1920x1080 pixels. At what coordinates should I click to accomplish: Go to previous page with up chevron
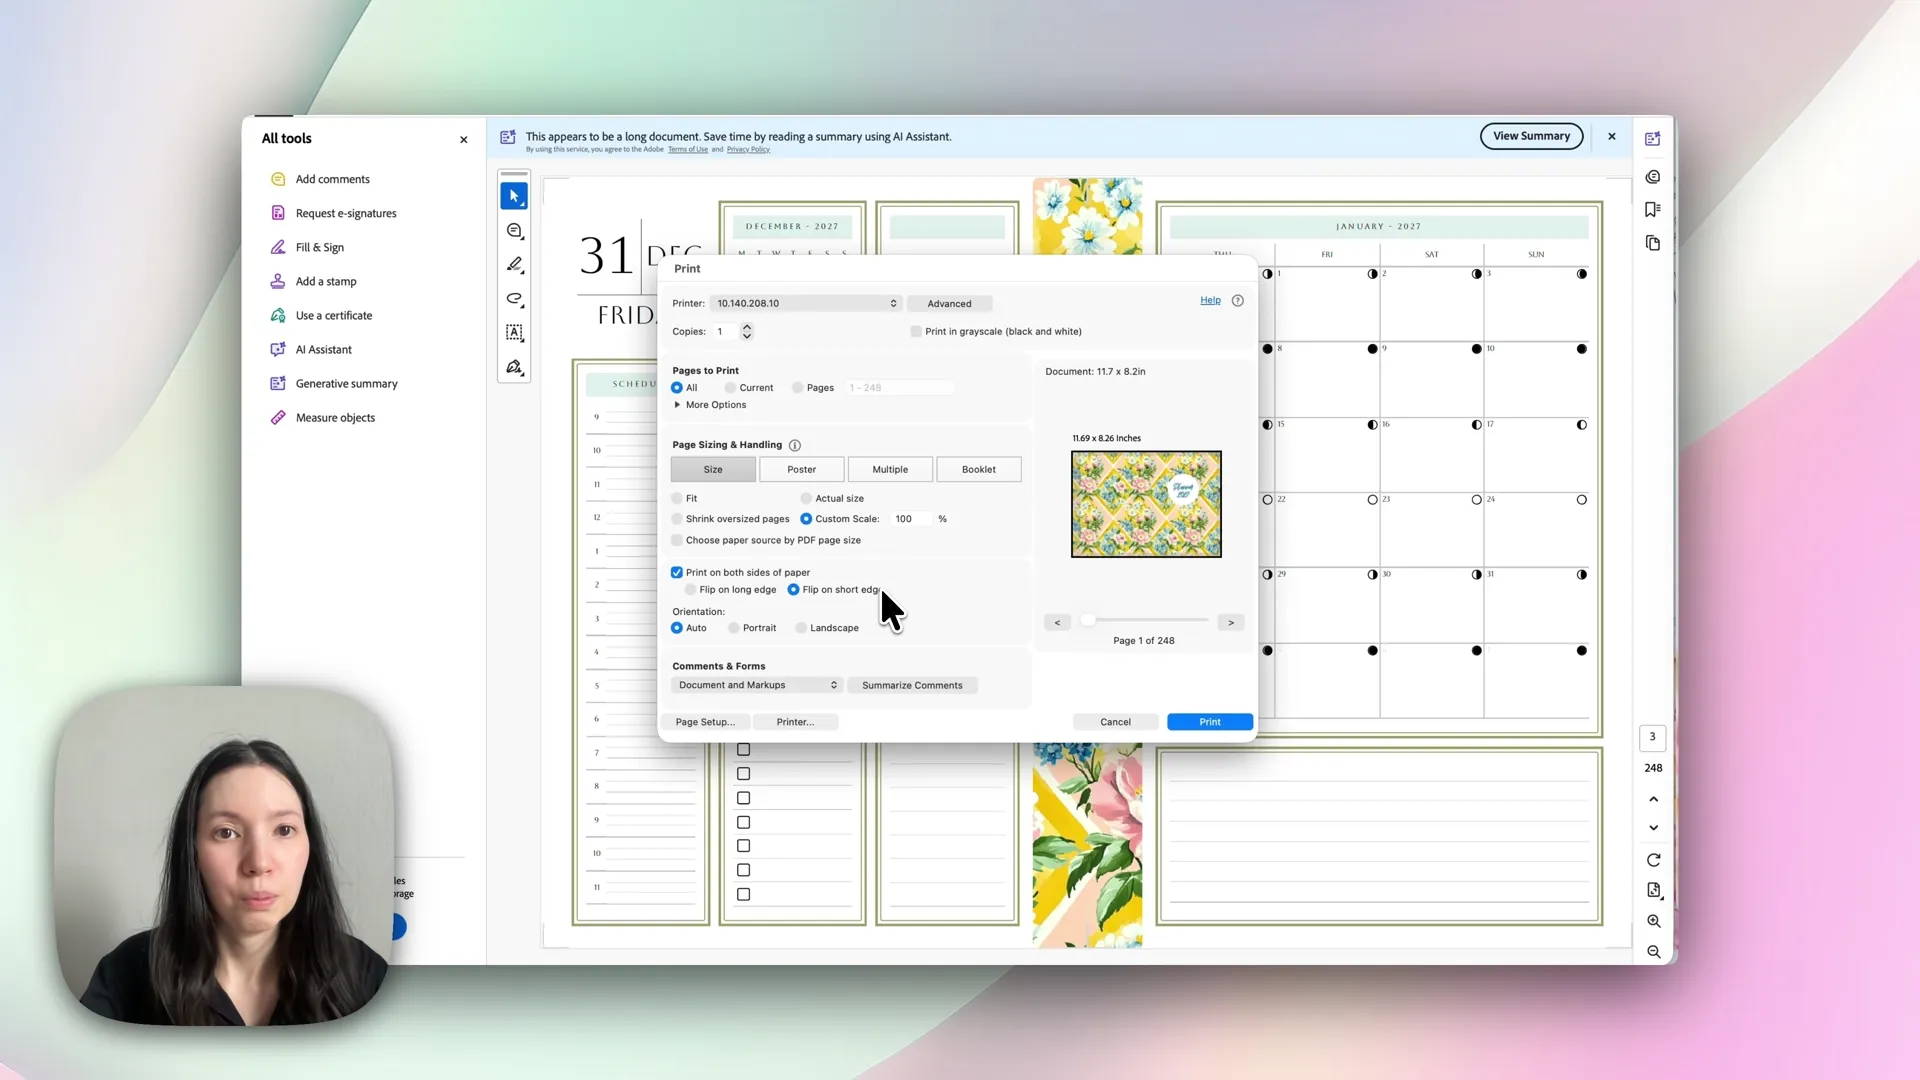tap(1654, 799)
